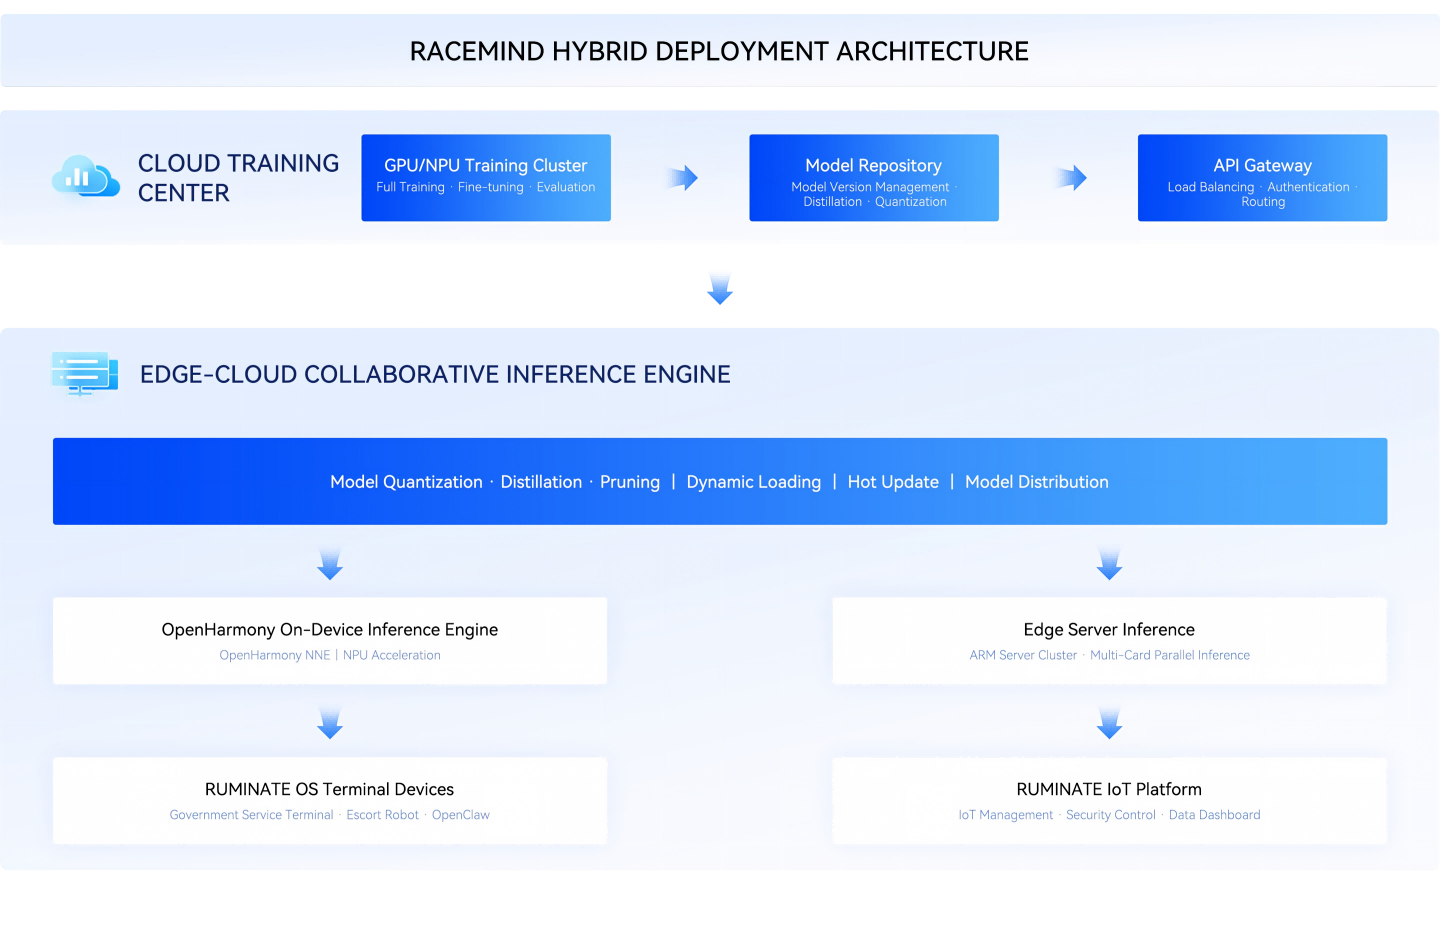This screenshot has width=1440, height=951.
Task: Click Model Version Management text
Action: (x=870, y=187)
